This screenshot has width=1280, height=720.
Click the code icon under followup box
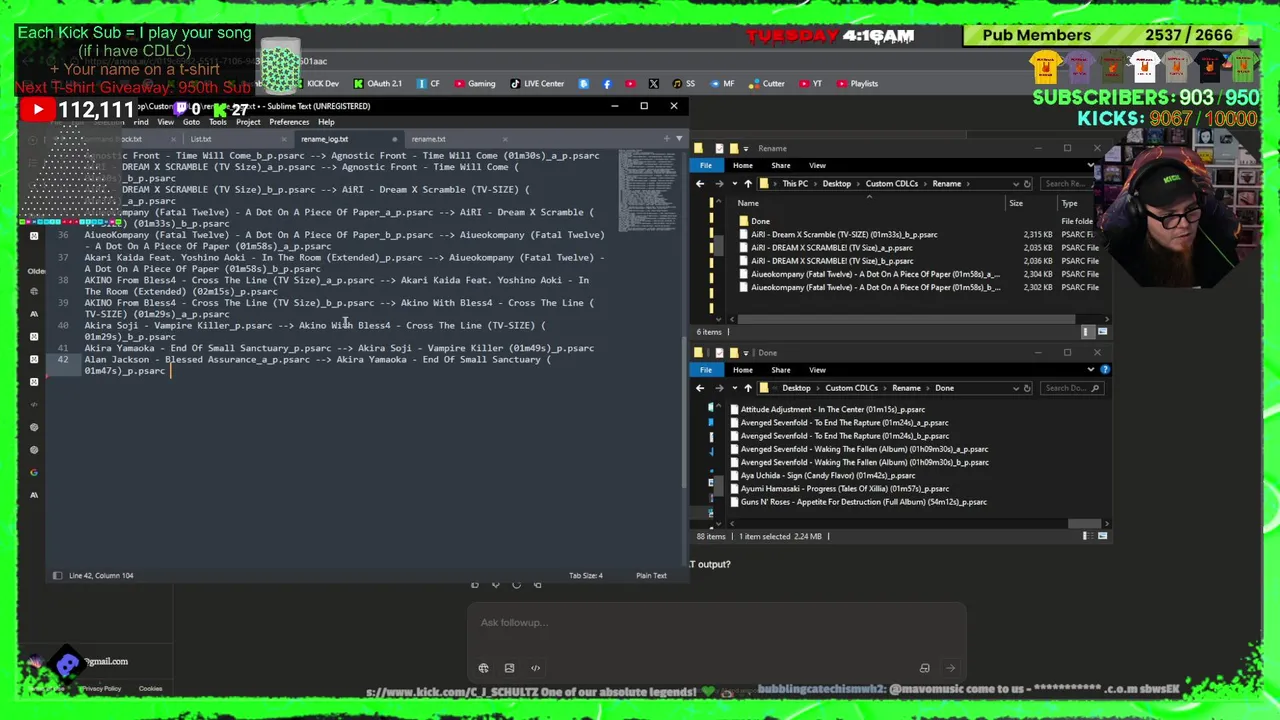click(x=535, y=668)
